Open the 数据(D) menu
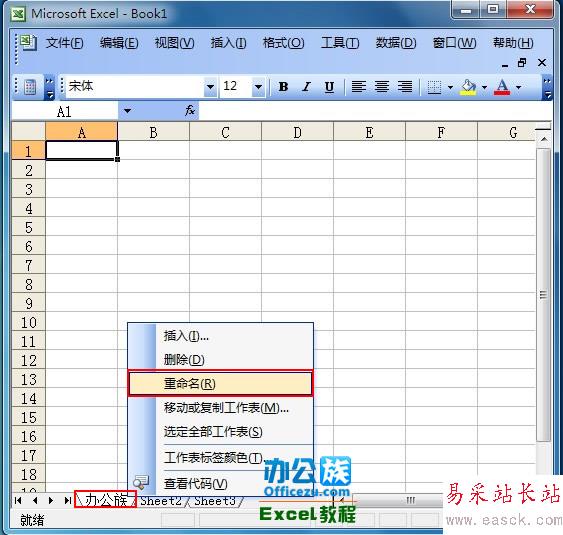Image resolution: width=563 pixels, height=535 pixels. pyautogui.click(x=396, y=43)
